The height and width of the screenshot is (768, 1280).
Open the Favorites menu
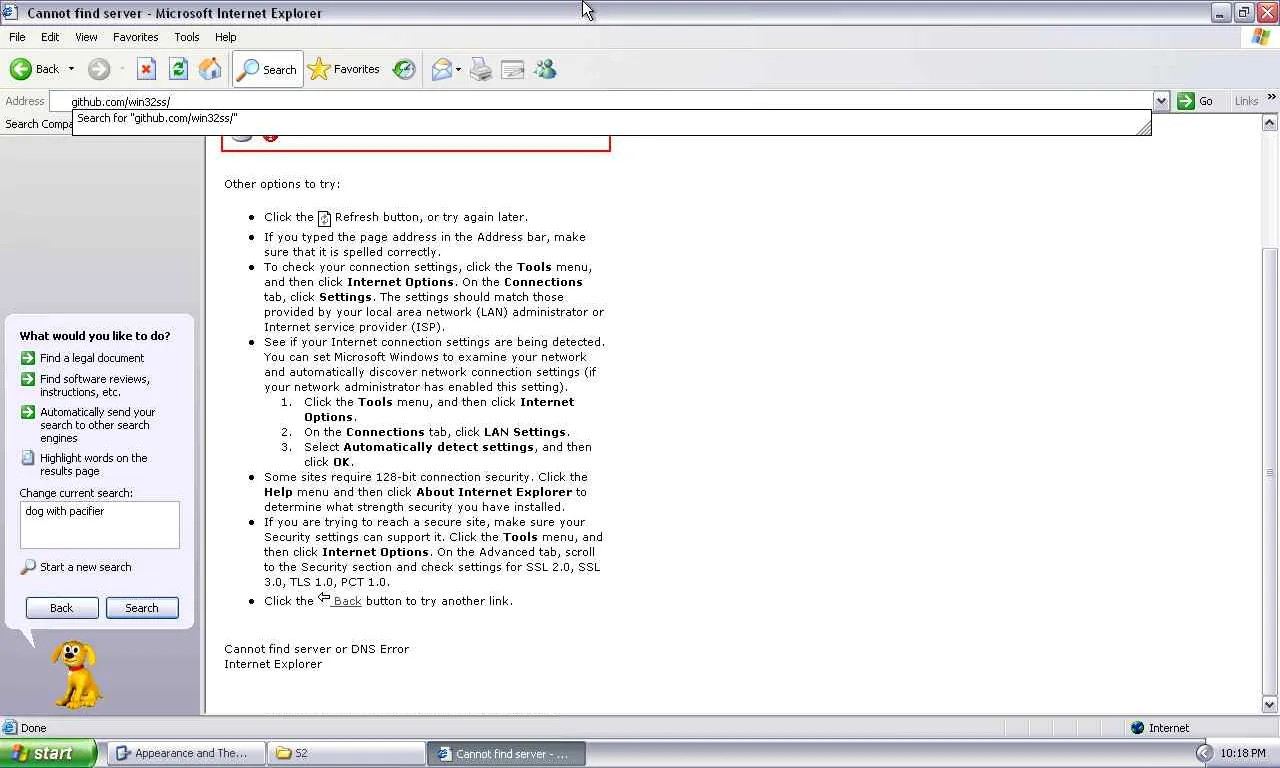(x=136, y=37)
